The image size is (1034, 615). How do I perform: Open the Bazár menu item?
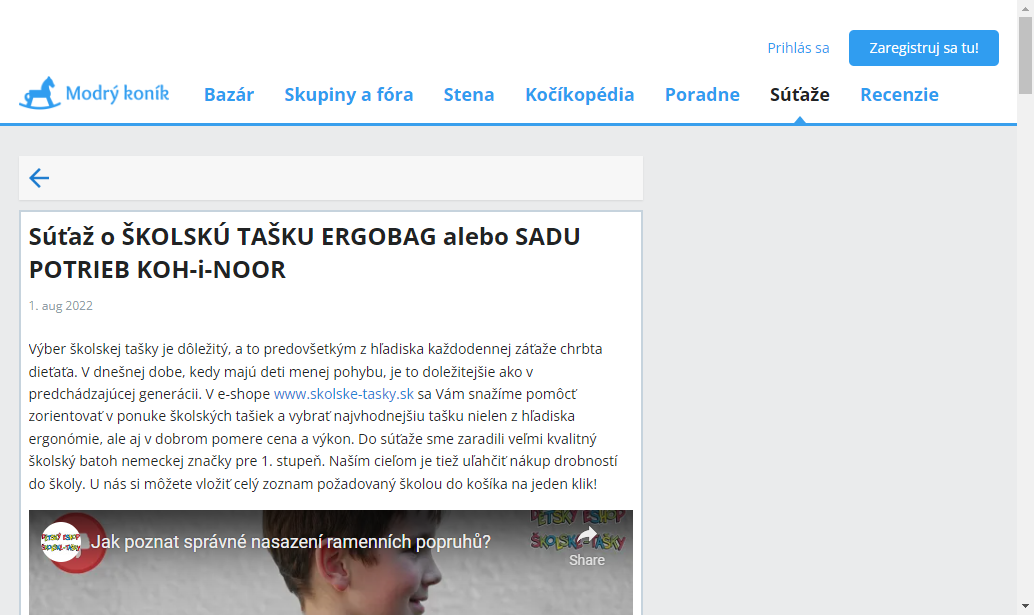[x=229, y=94]
